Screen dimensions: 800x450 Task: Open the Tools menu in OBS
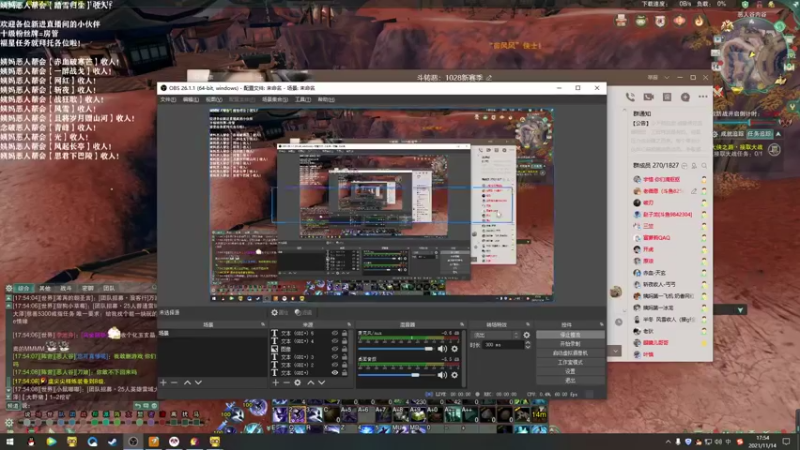303,99
